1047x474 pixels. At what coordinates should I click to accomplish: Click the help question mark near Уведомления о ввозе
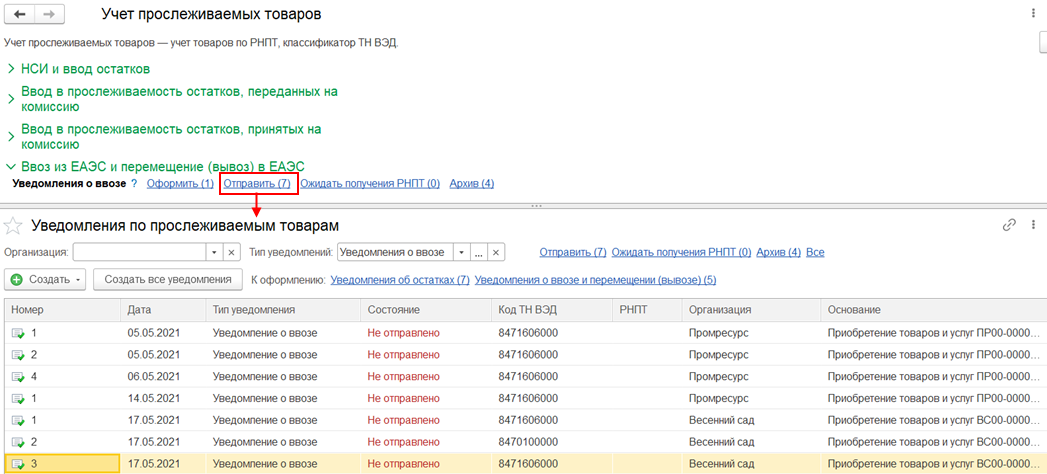[x=134, y=184]
